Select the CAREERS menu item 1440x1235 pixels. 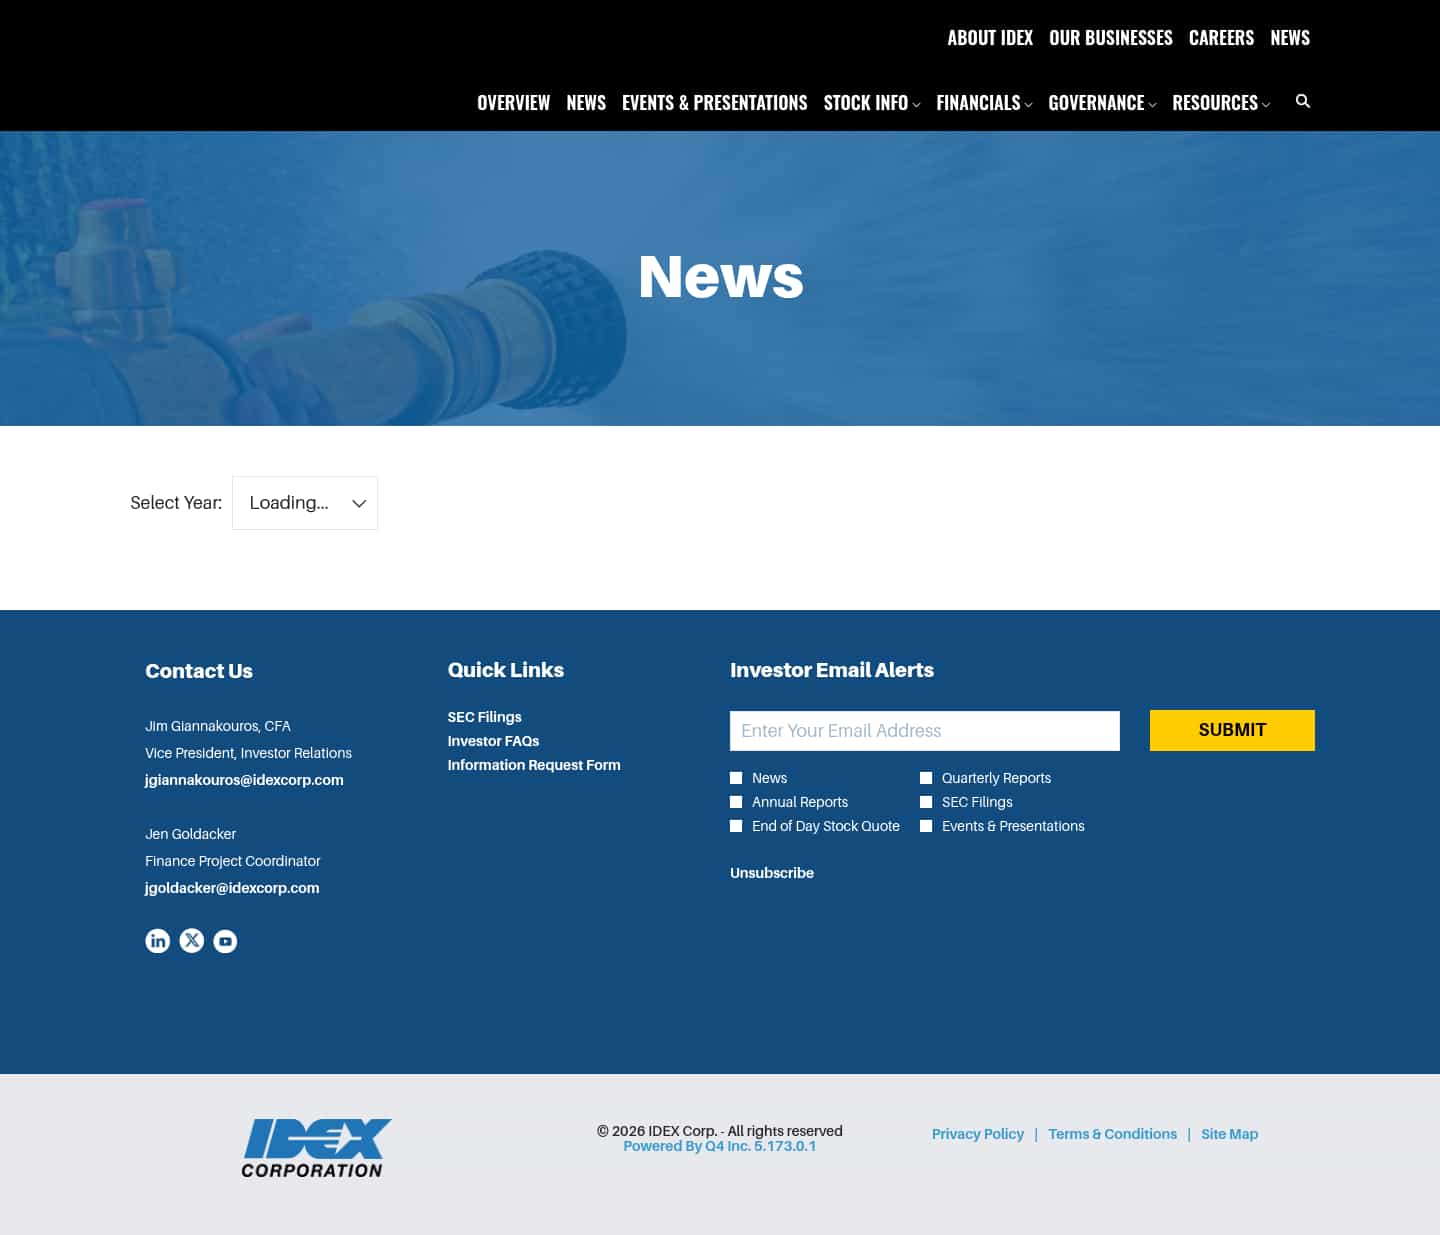click(1221, 37)
